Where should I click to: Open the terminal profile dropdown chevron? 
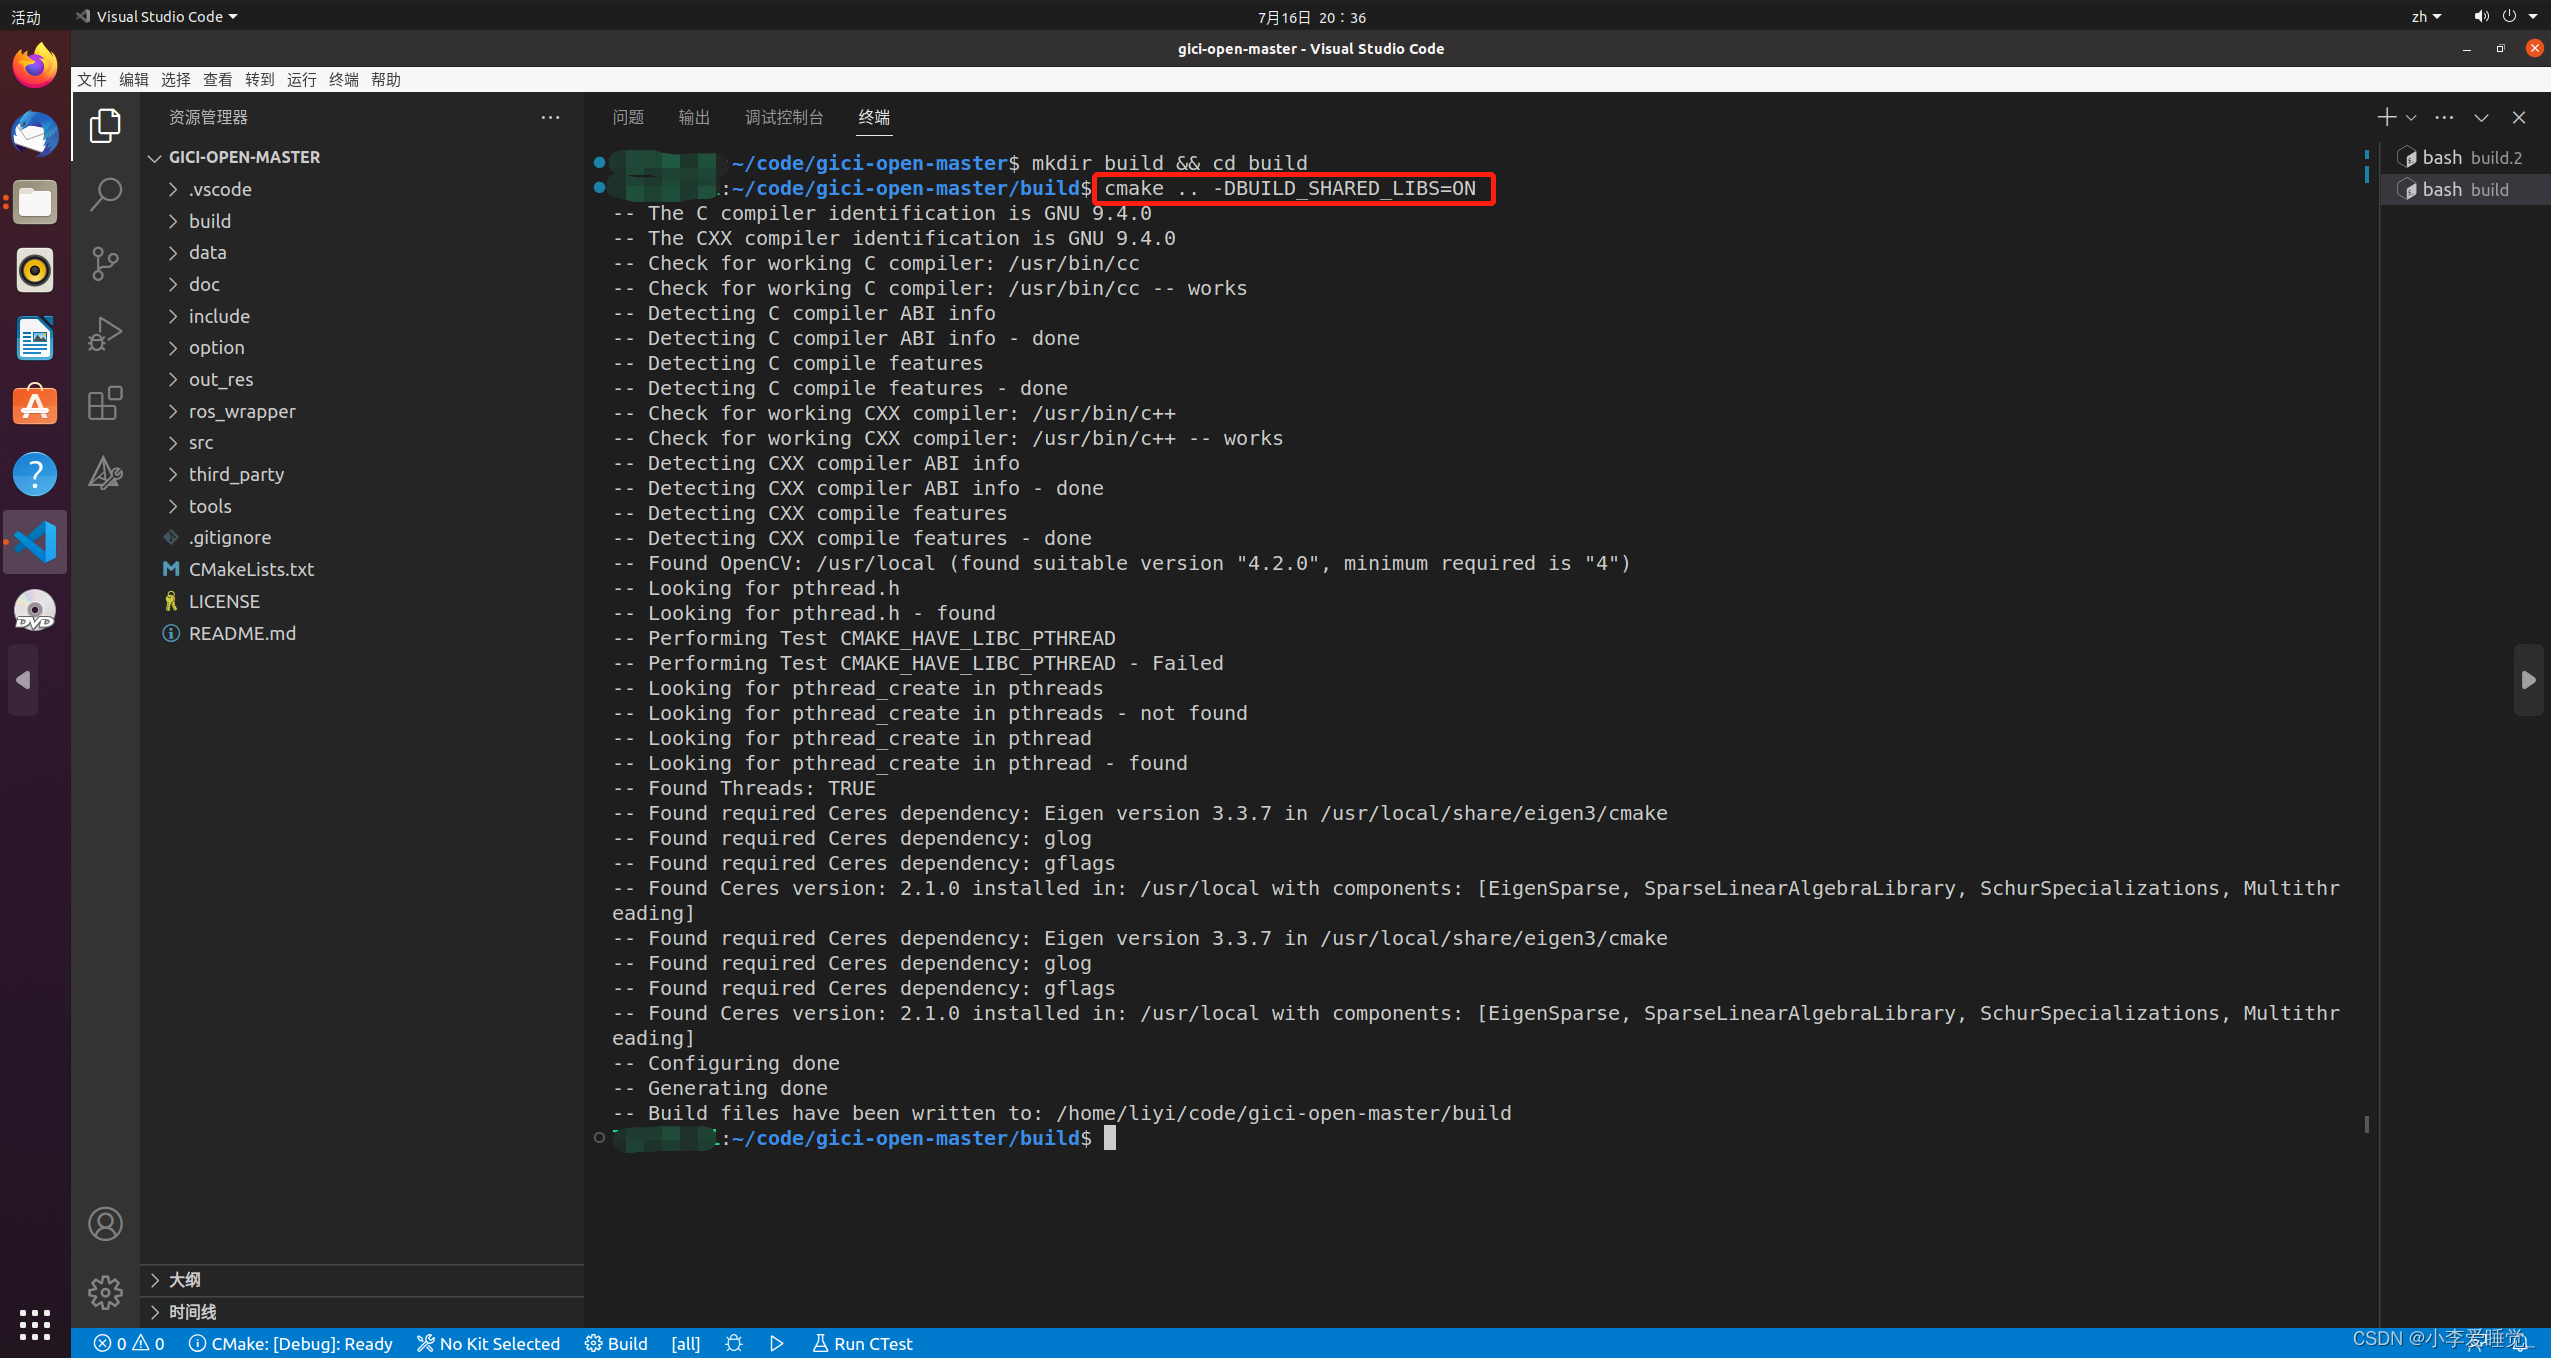click(2411, 117)
